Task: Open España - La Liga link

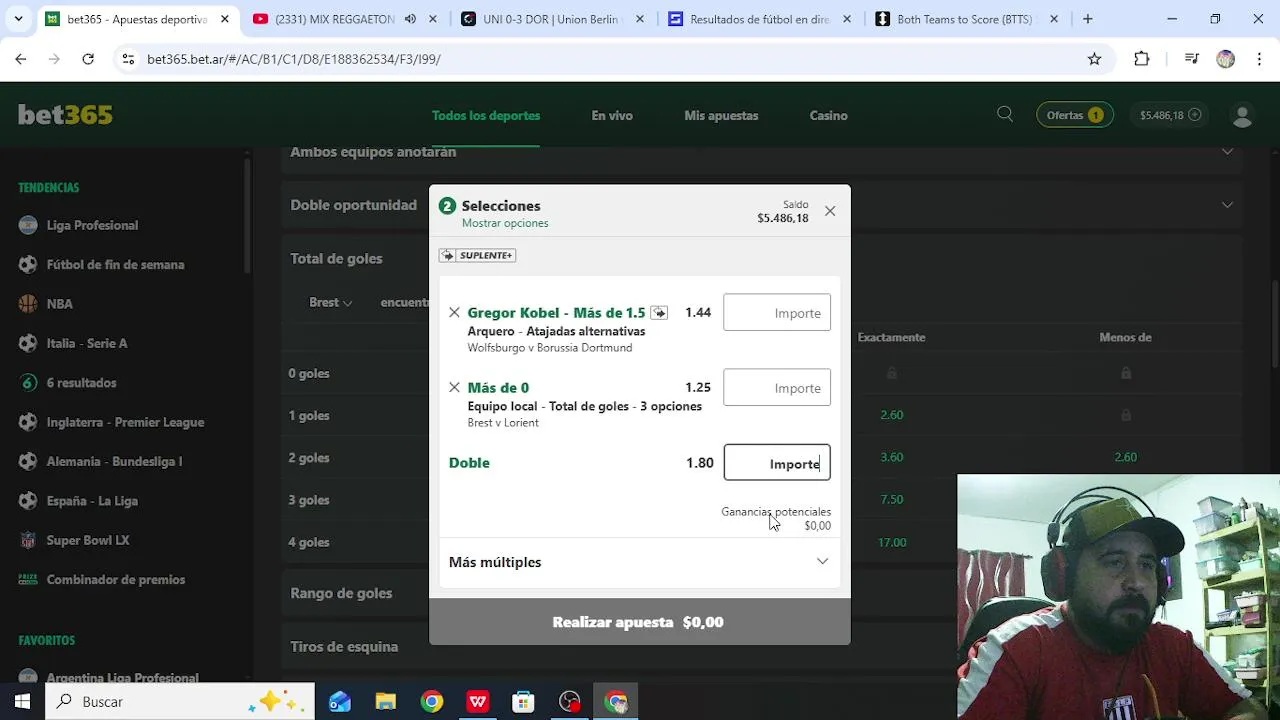Action: [92, 501]
